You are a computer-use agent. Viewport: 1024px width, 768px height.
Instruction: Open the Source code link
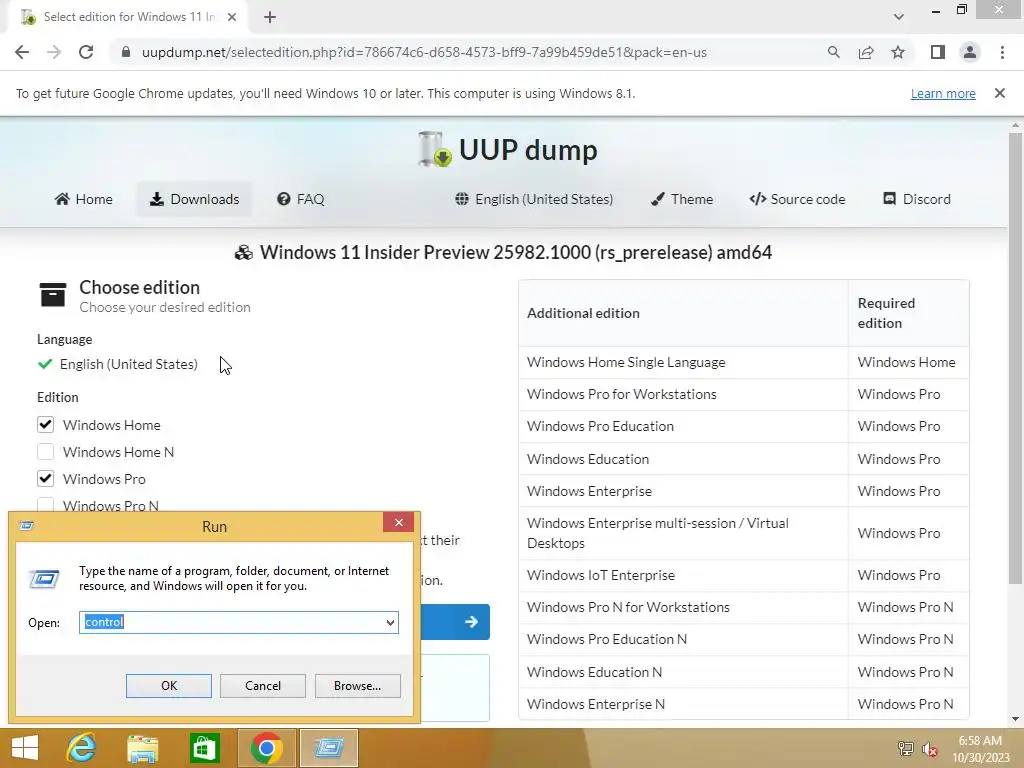coord(797,199)
